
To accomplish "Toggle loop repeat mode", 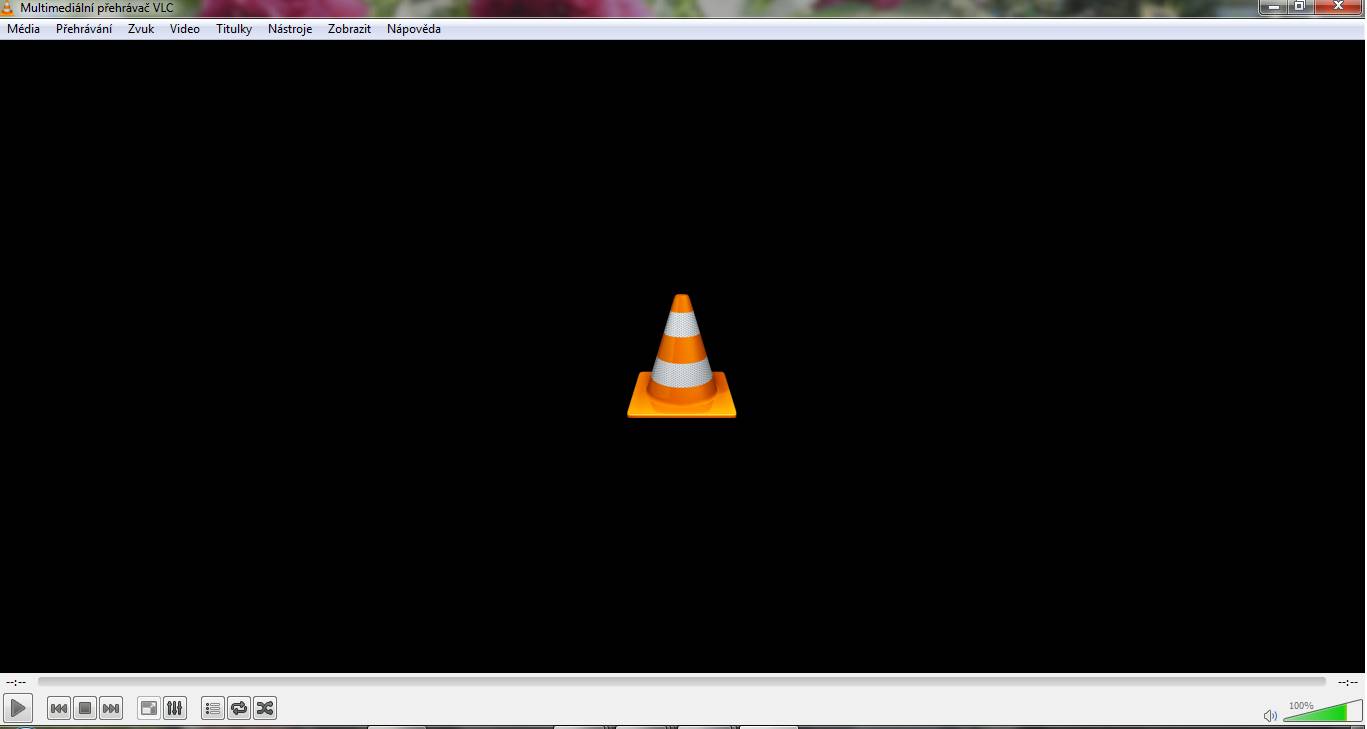I will 239,708.
